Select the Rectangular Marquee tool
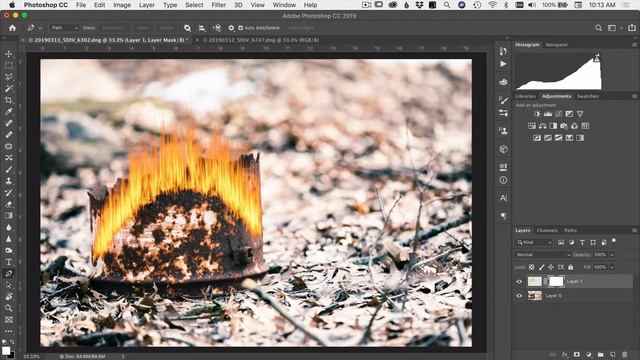The image size is (640, 360). [x=9, y=65]
